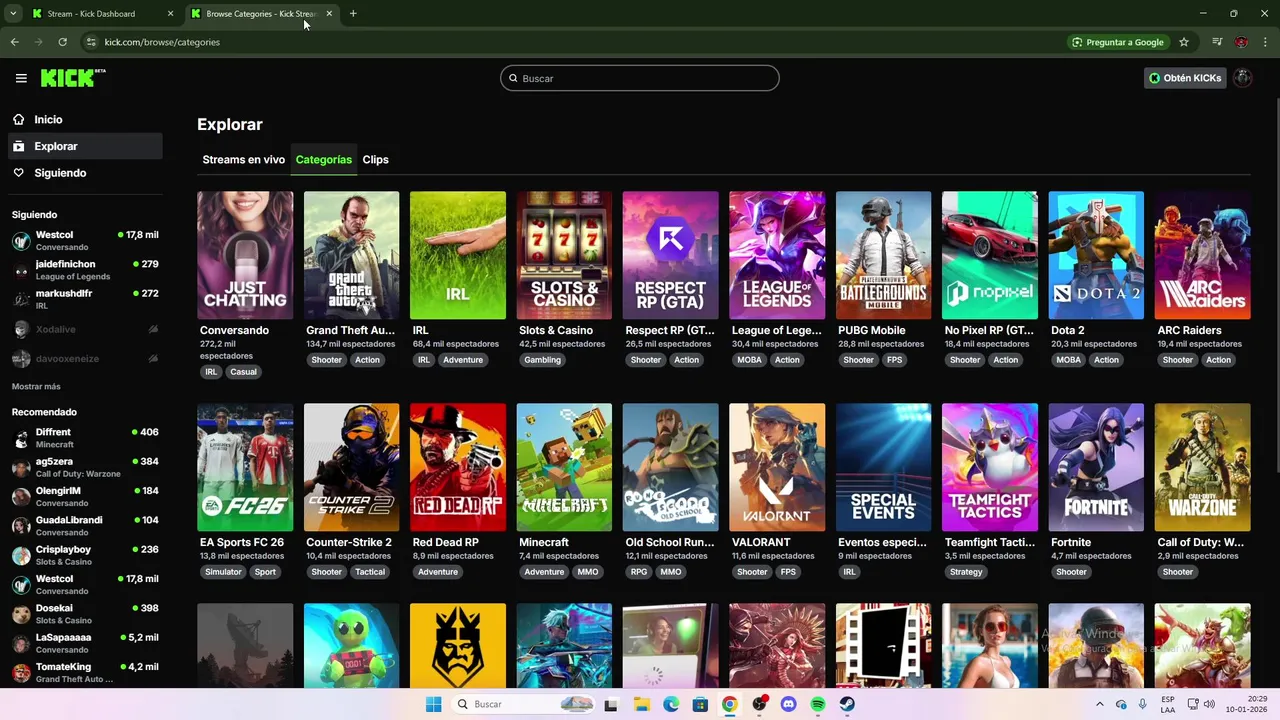Open File Explorer from taskbar
The image size is (1280, 720).
tap(641, 704)
